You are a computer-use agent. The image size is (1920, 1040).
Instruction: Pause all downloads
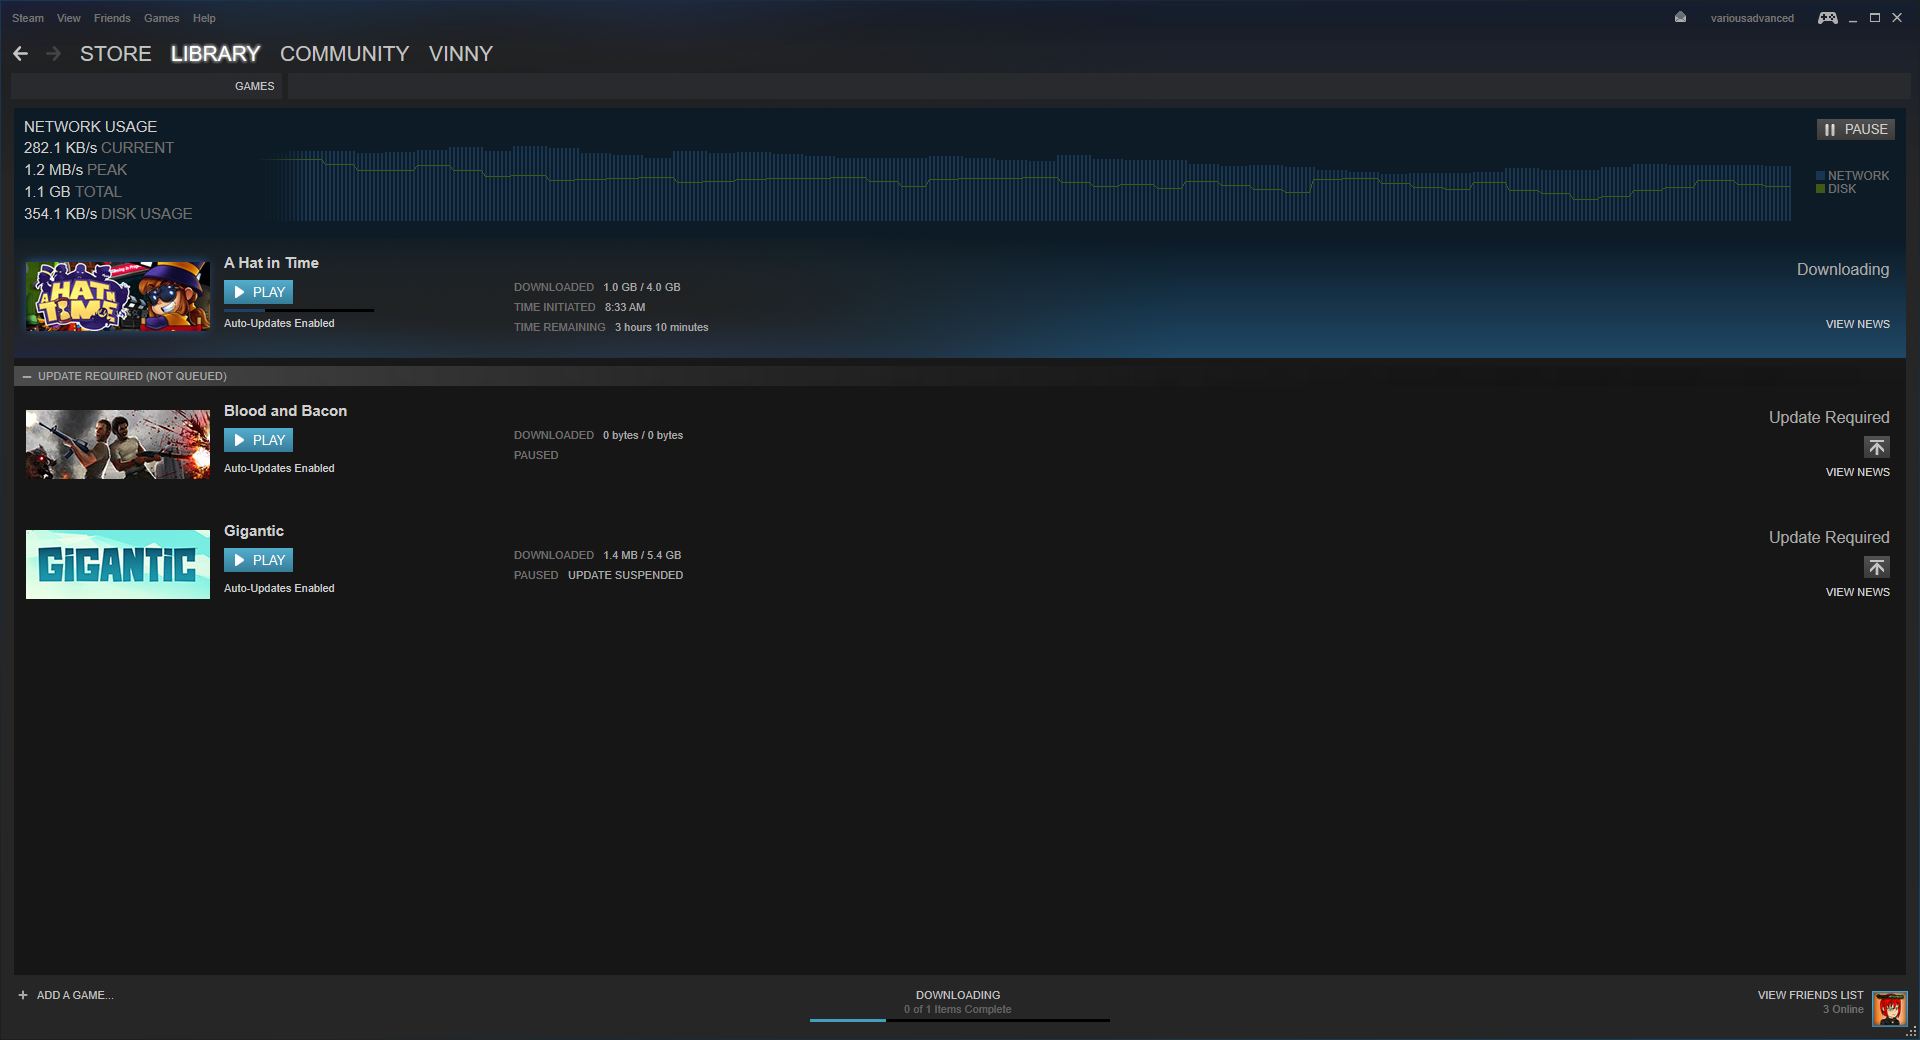click(x=1856, y=129)
